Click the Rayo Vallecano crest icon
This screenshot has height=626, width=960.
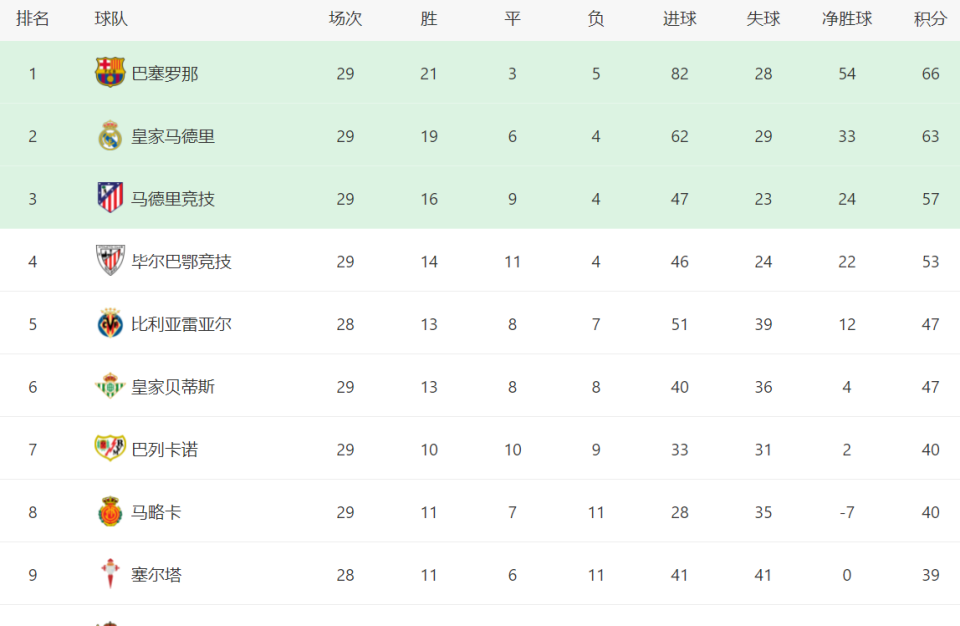click(110, 448)
